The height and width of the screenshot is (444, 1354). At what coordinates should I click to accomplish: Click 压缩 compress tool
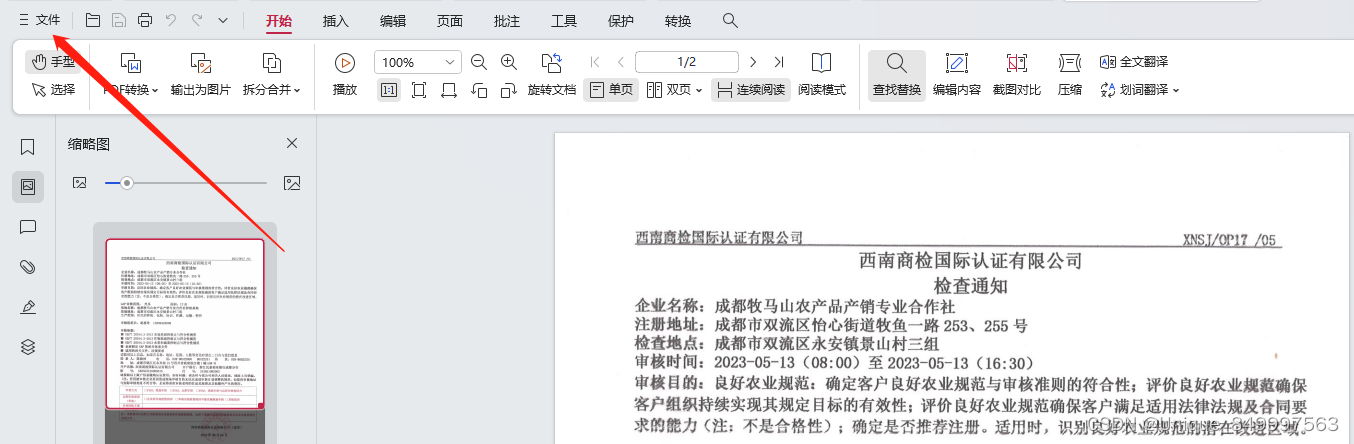(1070, 75)
